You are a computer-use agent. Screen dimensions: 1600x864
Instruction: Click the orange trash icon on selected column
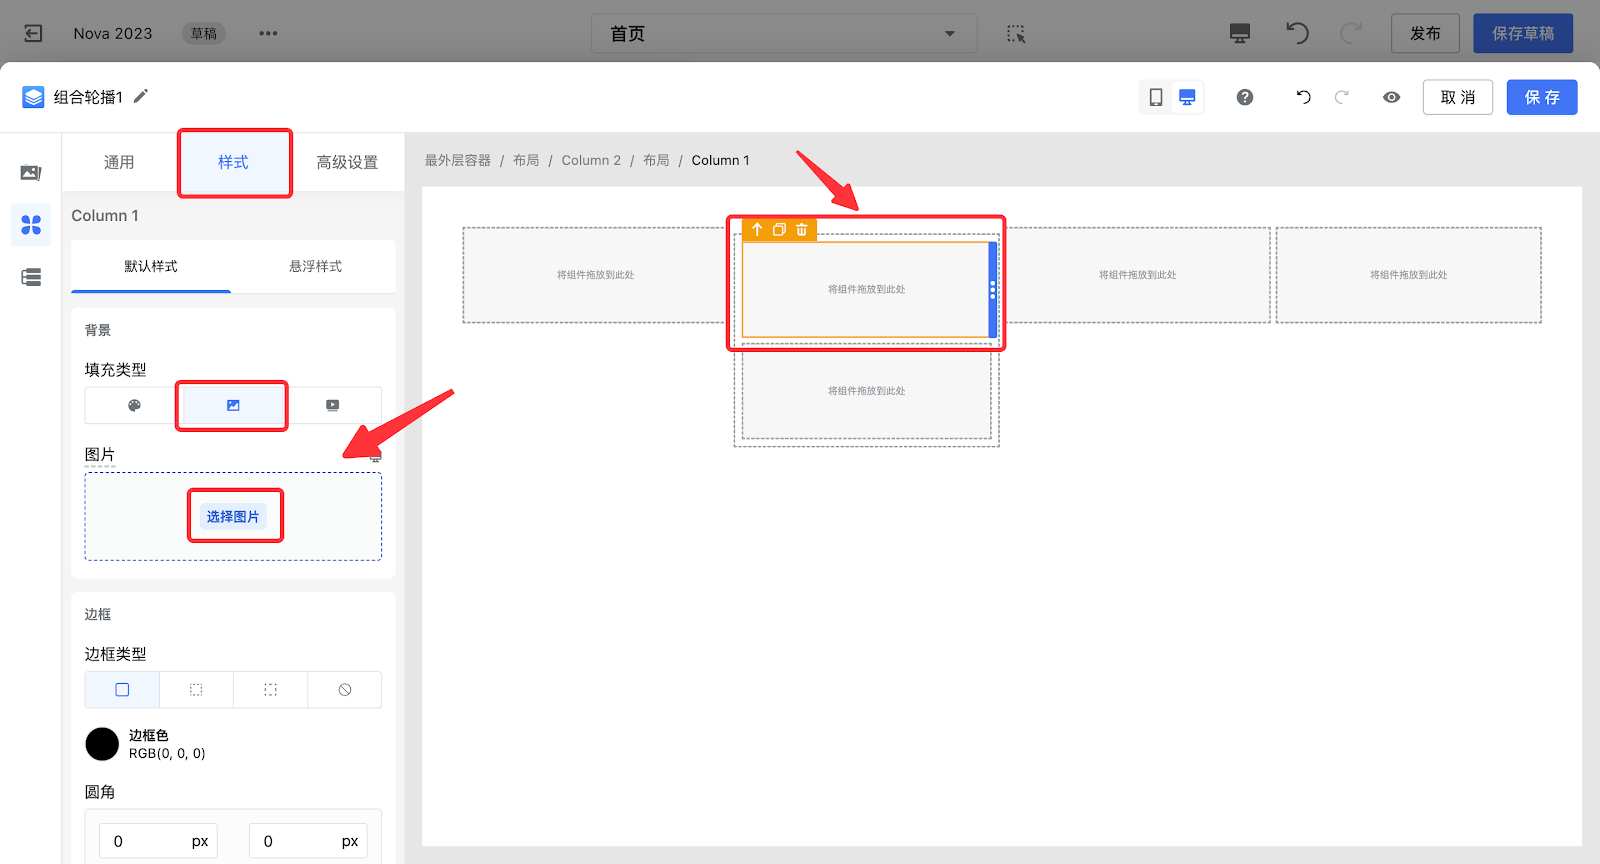click(x=802, y=230)
